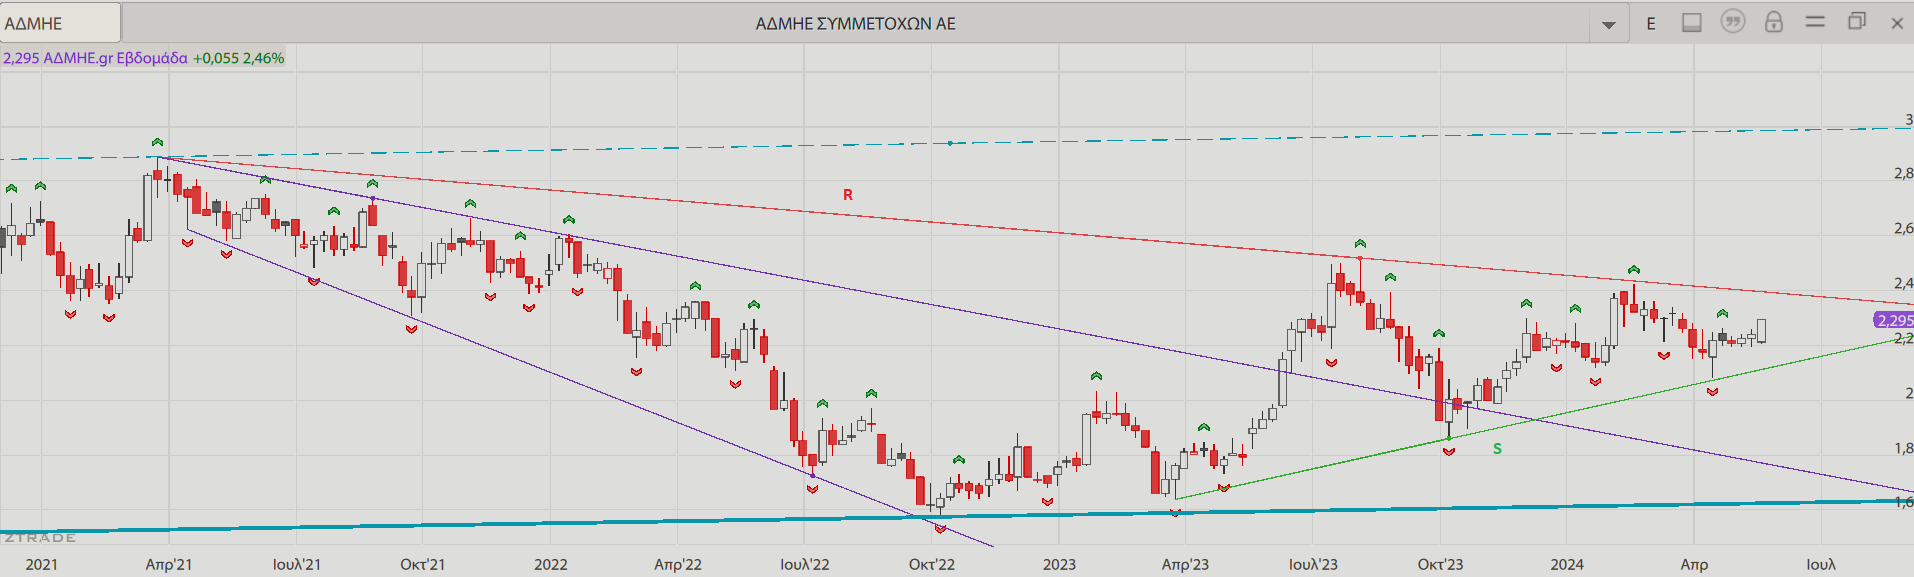The image size is (1914, 577).
Task: Click the Απρ'22 date axis label
Action: click(678, 564)
